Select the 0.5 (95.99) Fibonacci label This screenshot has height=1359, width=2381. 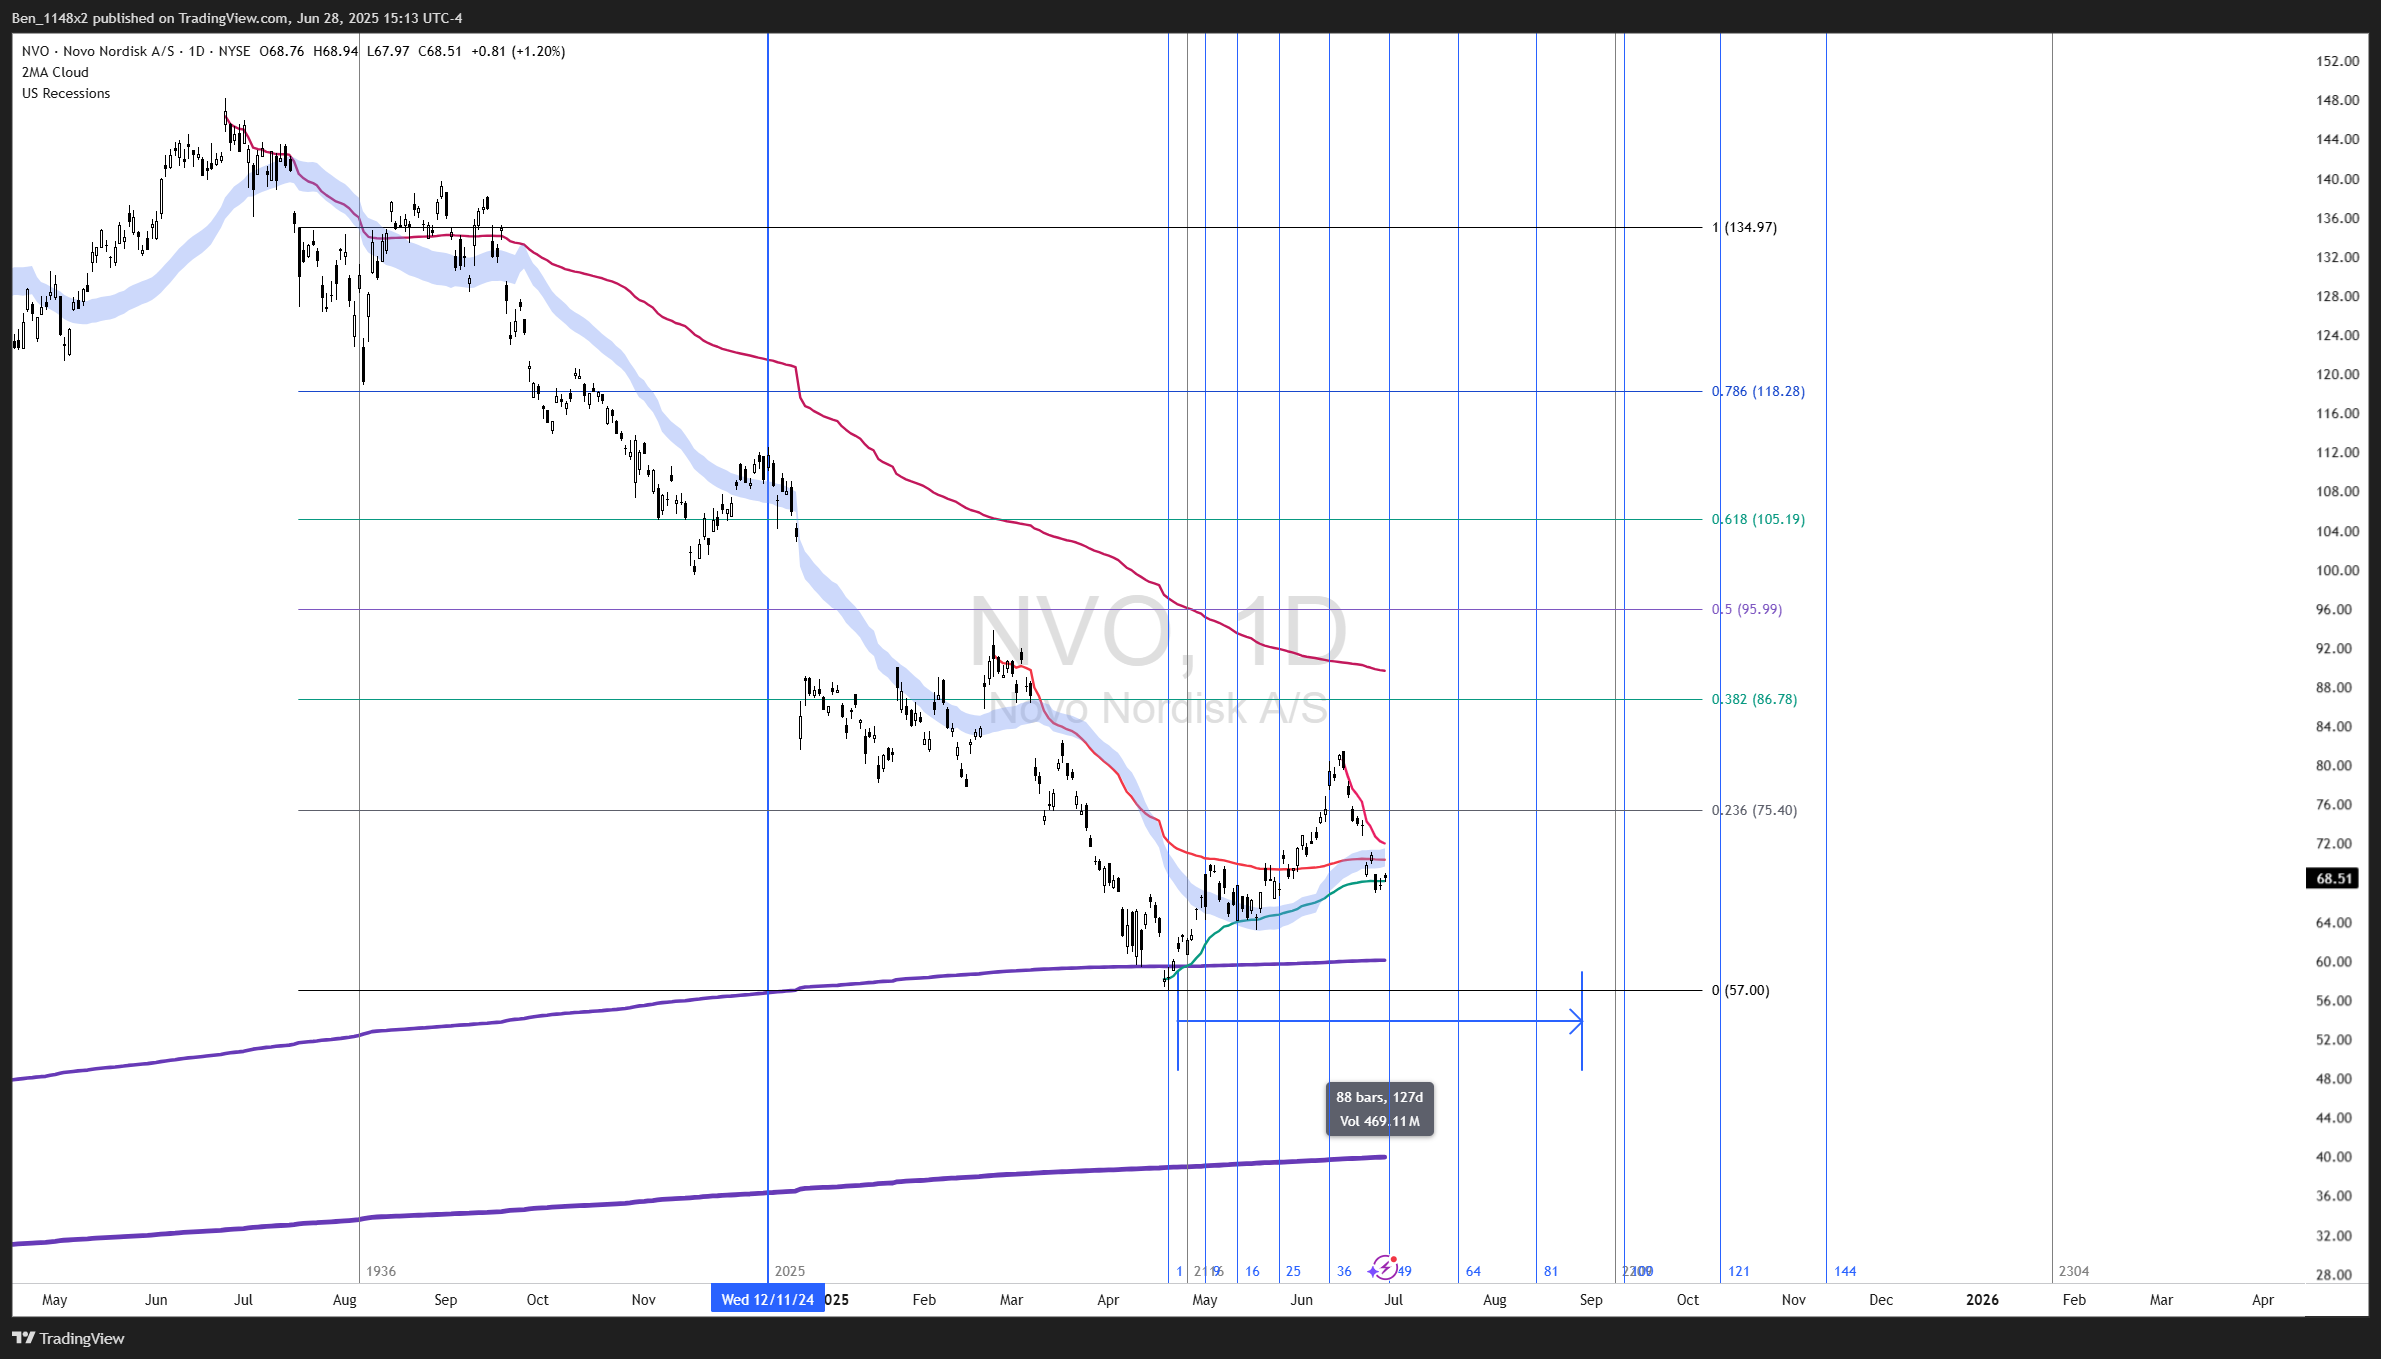coord(1747,609)
